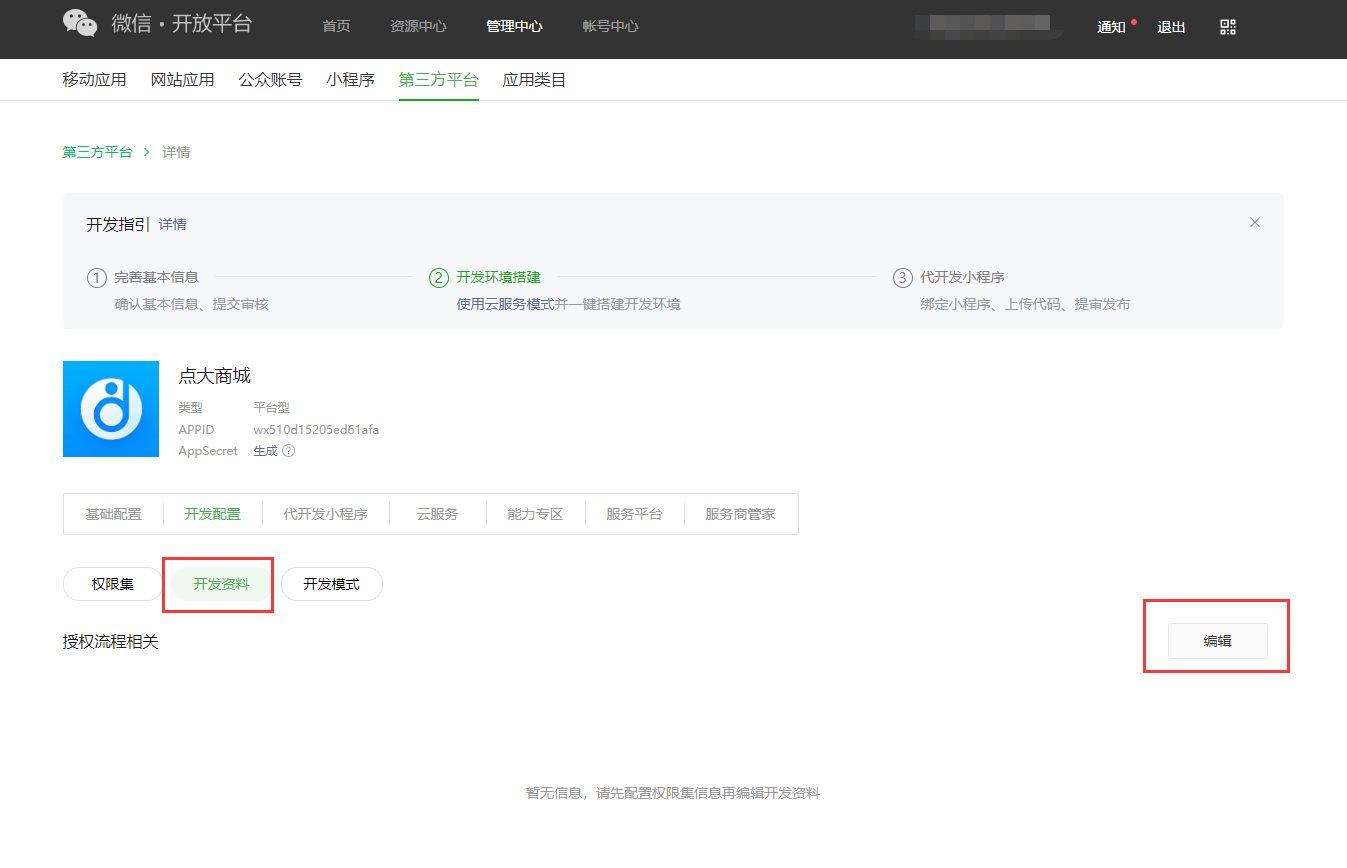This screenshot has width=1347, height=868.
Task: Click 退出 to log out
Action: point(1171,27)
